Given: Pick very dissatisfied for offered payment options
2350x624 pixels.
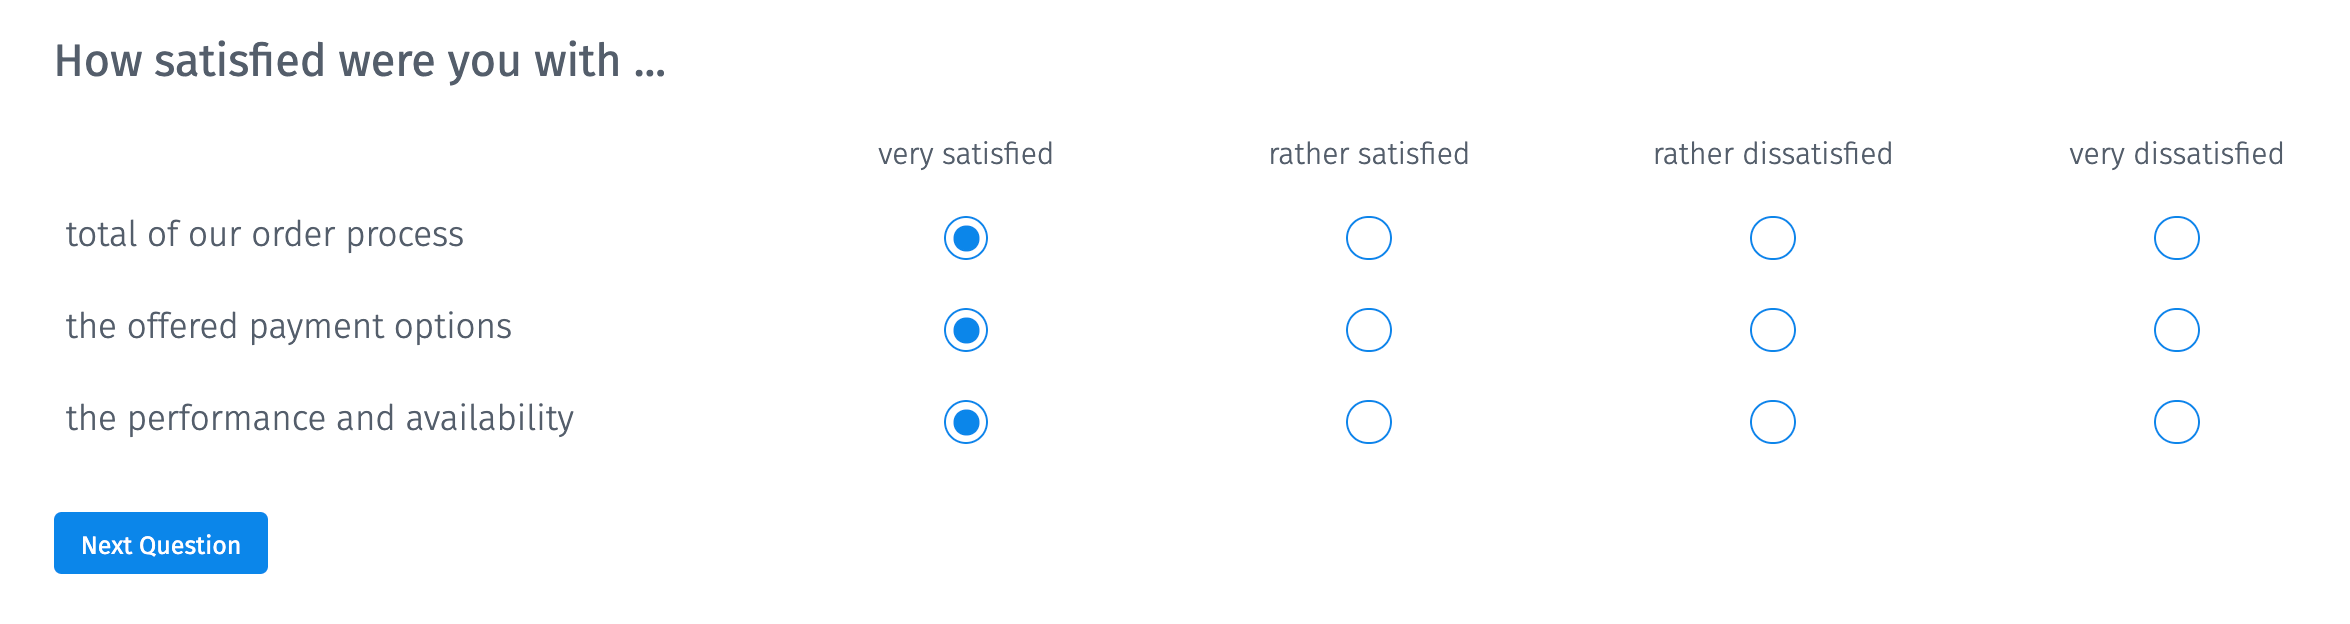Looking at the screenshot, I should (x=2177, y=330).
